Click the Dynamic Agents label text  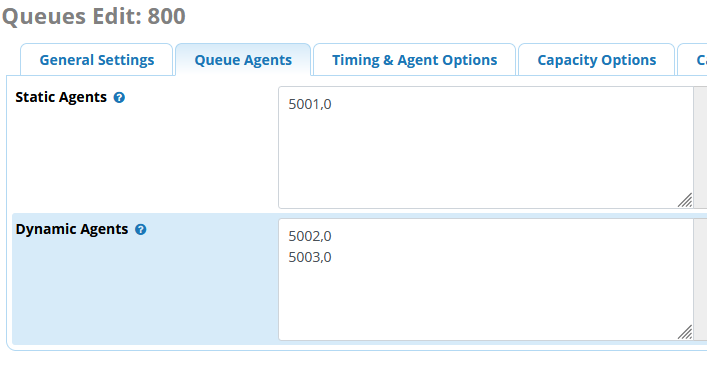[x=72, y=230]
